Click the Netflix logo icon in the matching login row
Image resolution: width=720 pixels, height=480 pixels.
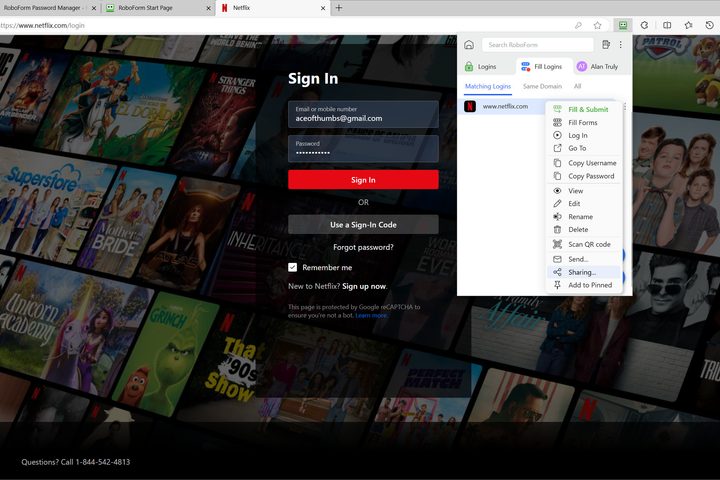click(470, 106)
